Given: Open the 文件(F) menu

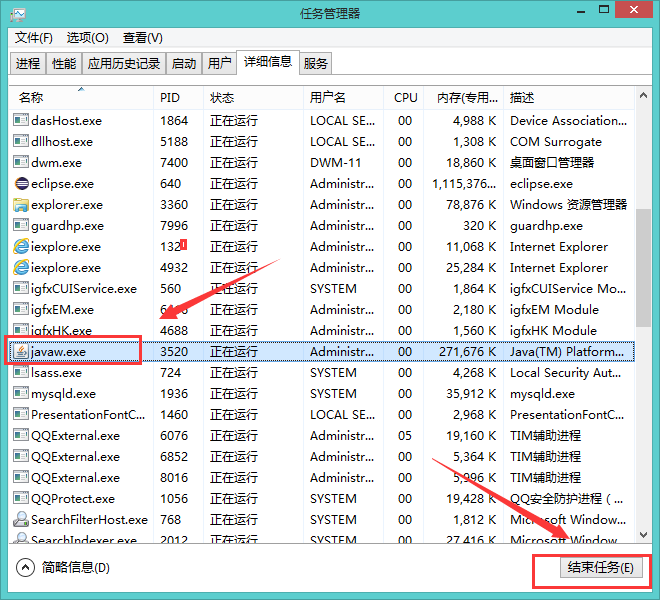Looking at the screenshot, I should (x=34, y=38).
